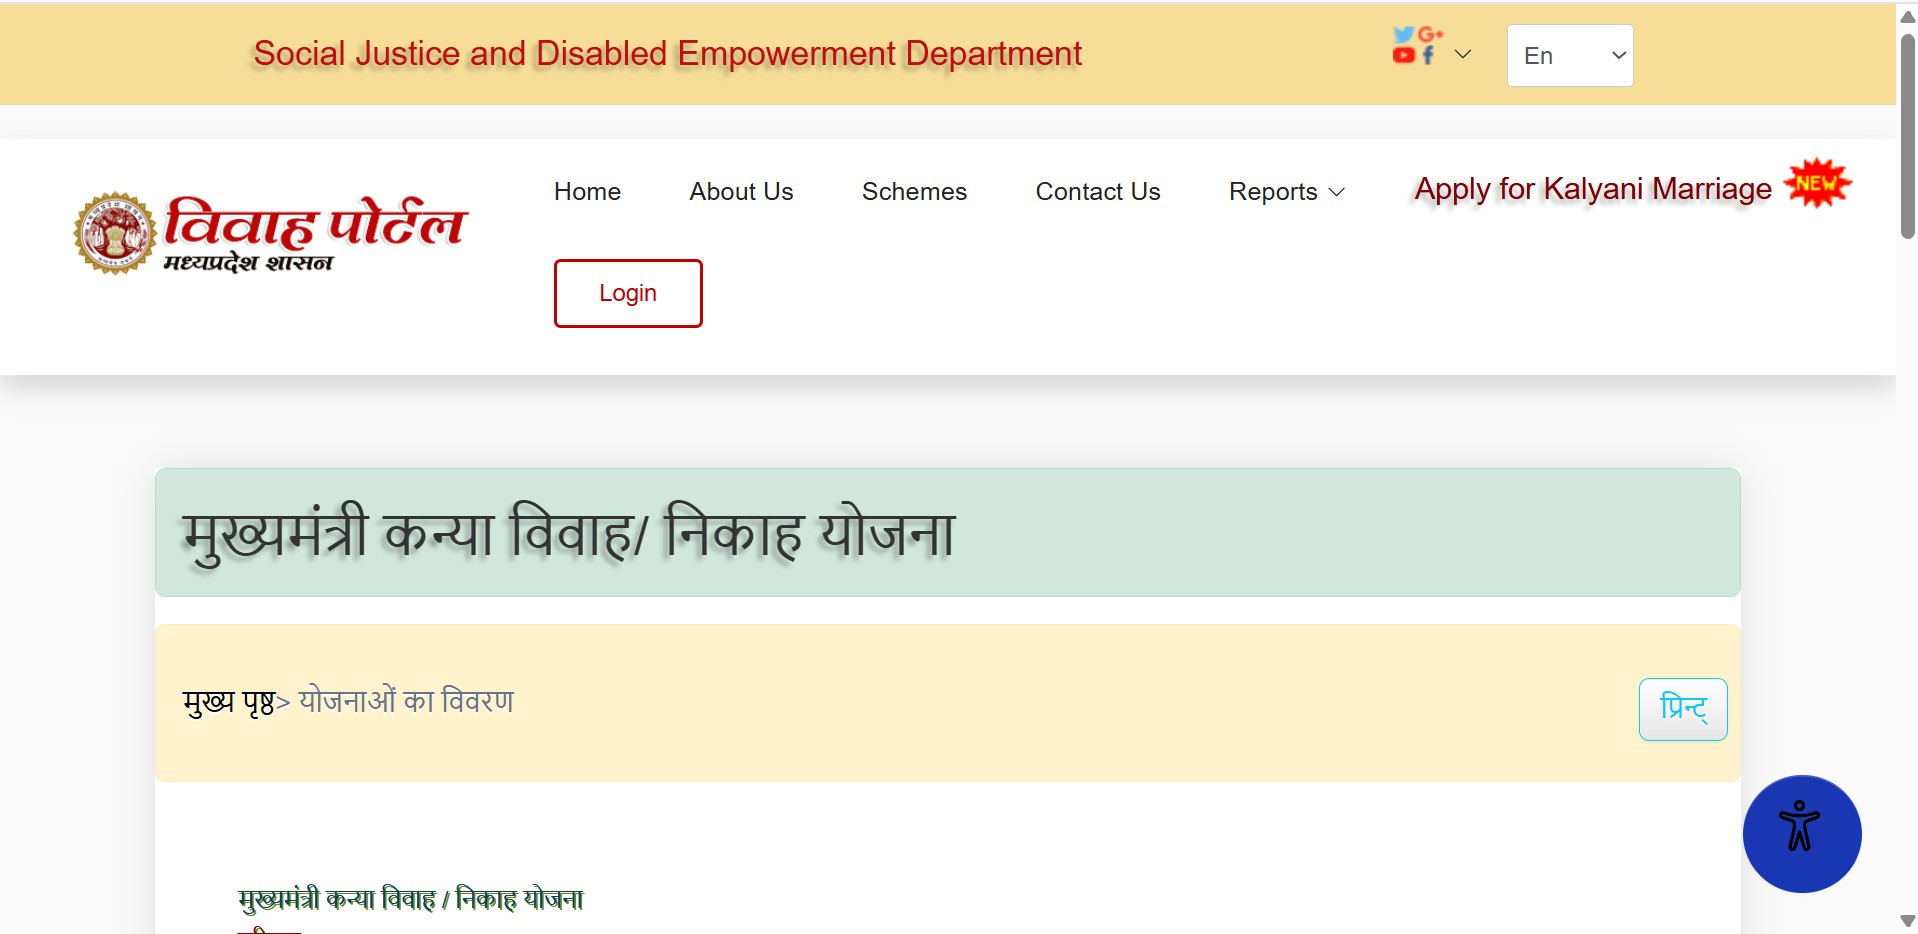Click the प्रिंट button

(x=1682, y=709)
